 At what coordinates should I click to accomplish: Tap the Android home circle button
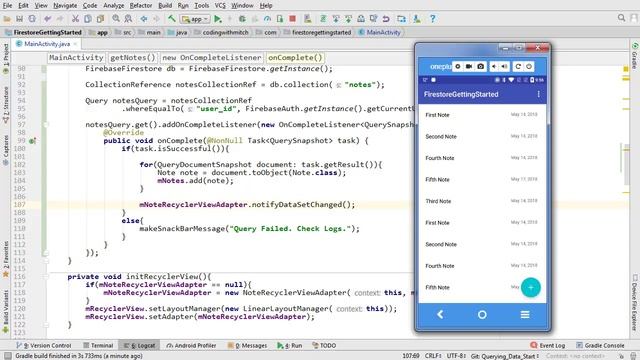(482, 314)
